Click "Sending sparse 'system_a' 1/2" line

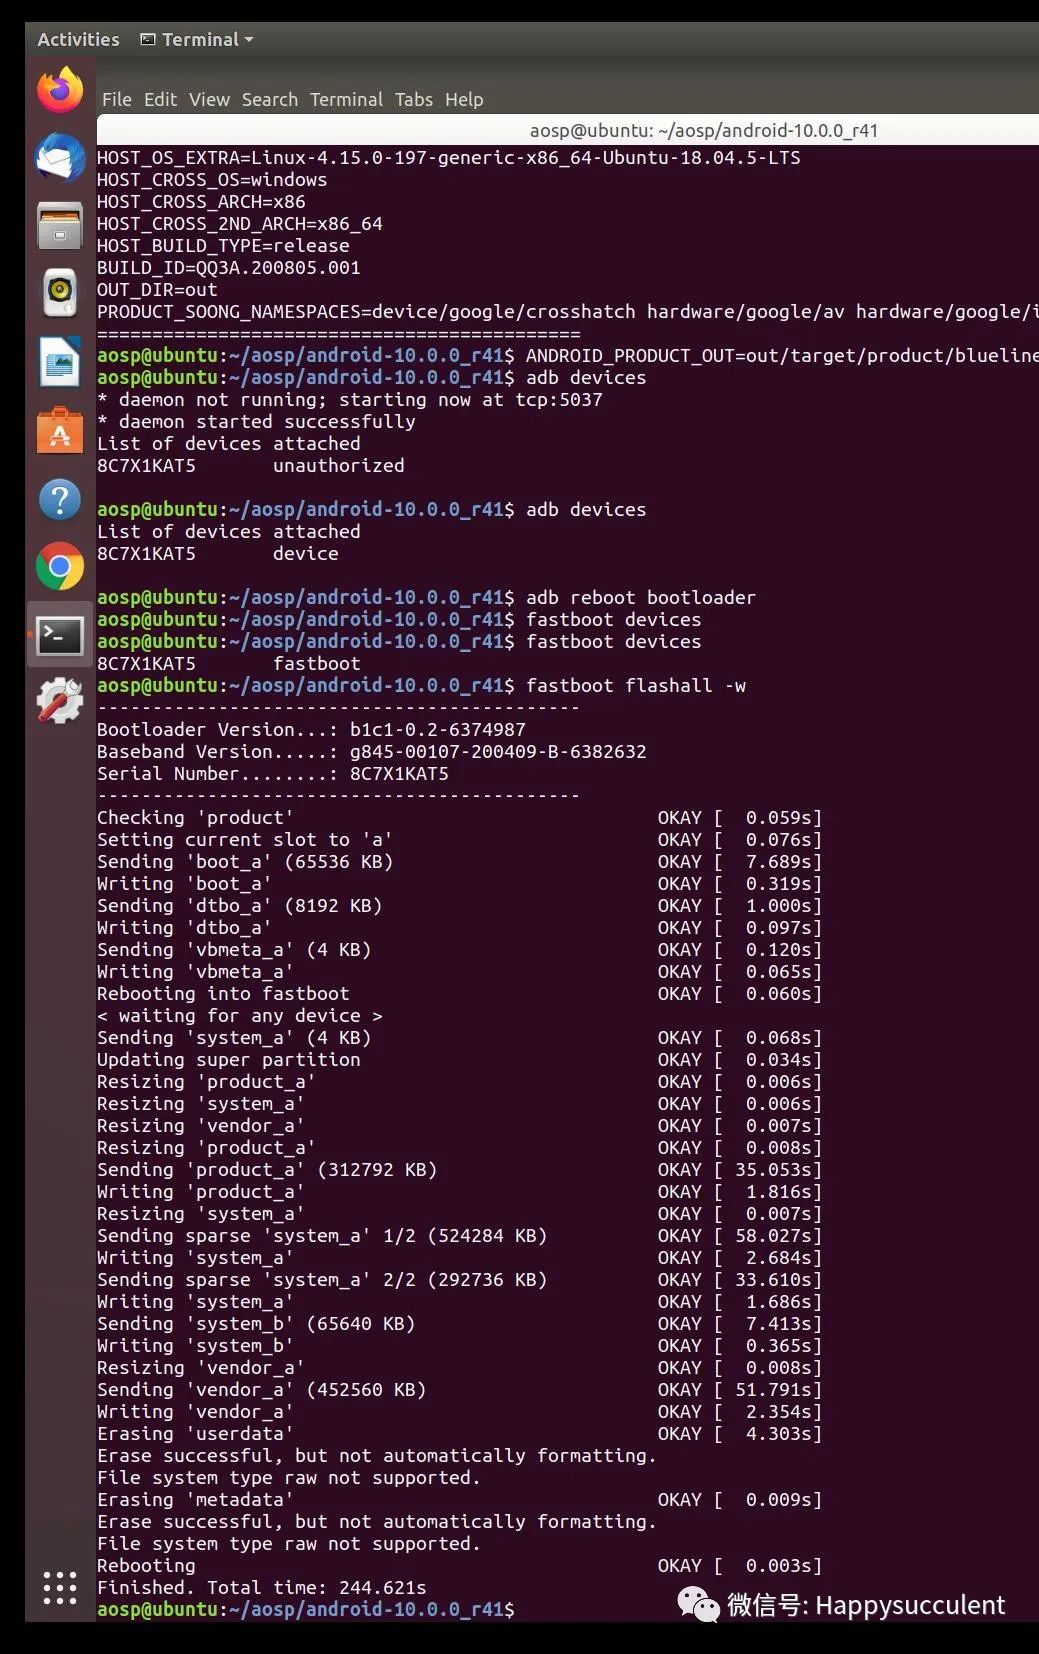(x=460, y=1236)
